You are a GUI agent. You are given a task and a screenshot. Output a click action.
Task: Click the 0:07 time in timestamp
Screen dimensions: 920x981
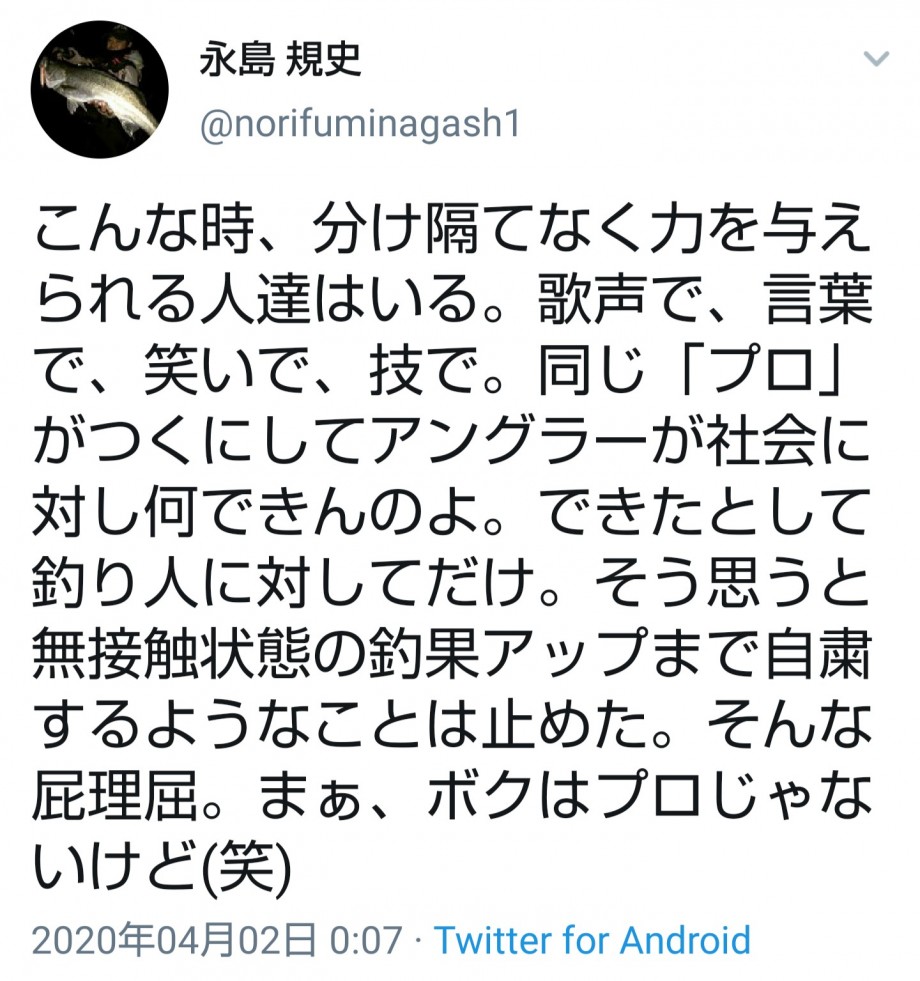pyautogui.click(x=365, y=940)
